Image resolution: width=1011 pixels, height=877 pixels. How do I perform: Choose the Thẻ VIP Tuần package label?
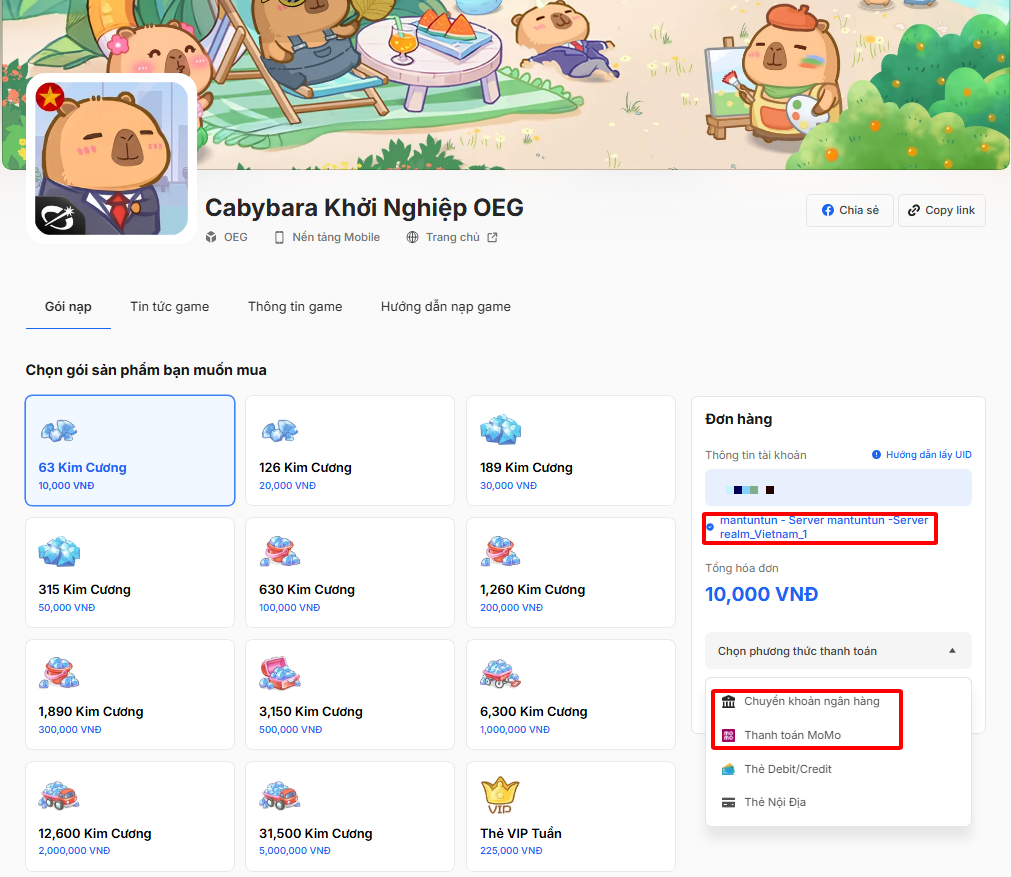[x=521, y=833]
